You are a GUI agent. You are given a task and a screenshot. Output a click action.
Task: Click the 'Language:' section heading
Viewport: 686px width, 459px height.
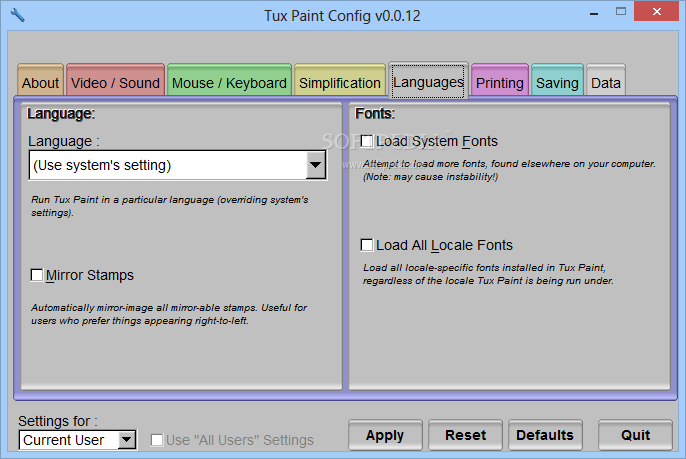tap(61, 114)
